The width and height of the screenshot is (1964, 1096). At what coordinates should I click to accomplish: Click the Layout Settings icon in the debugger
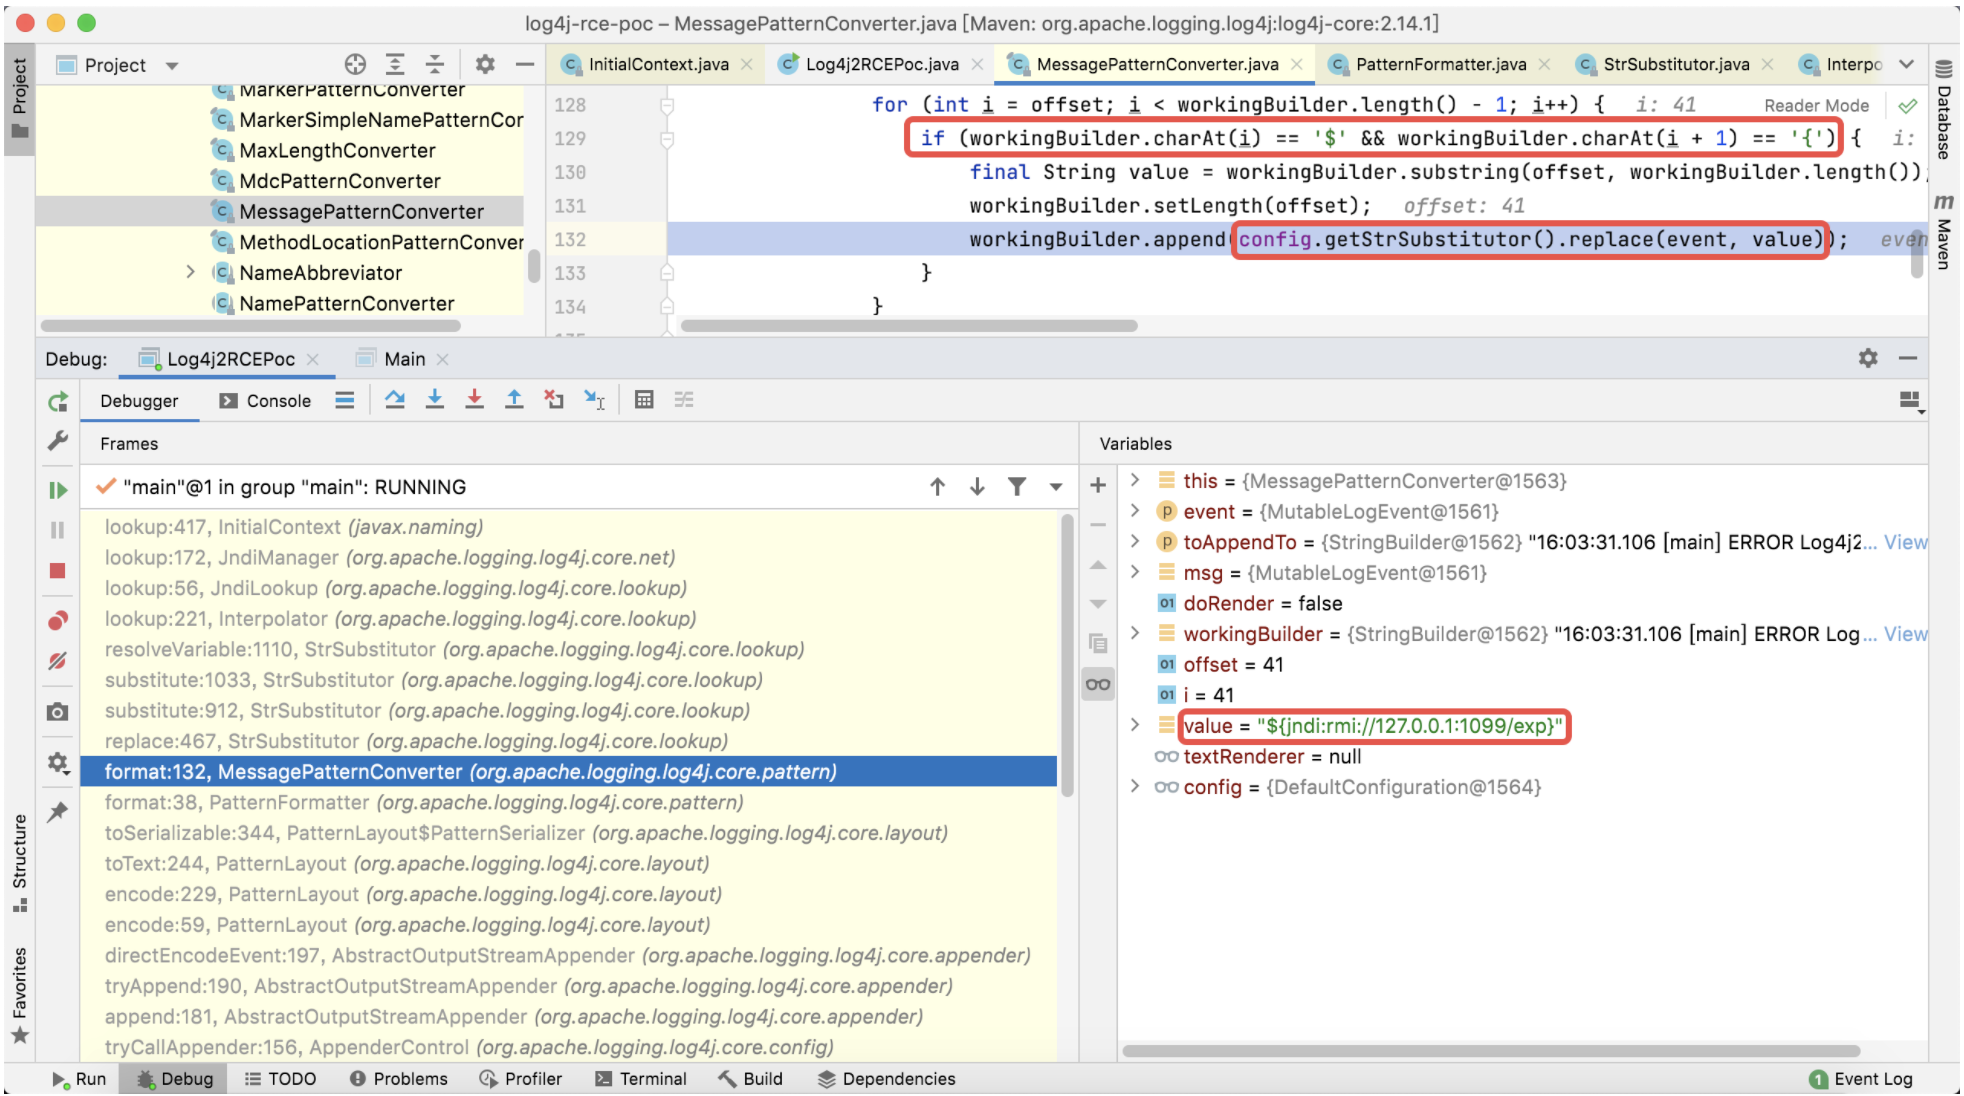tap(1910, 401)
